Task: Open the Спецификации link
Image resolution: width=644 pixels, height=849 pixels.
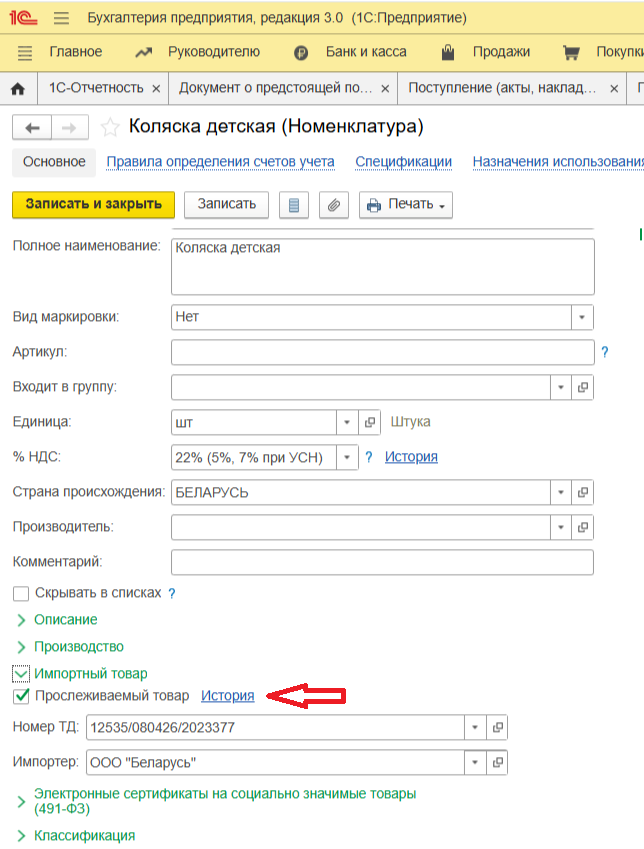Action: 404,162
